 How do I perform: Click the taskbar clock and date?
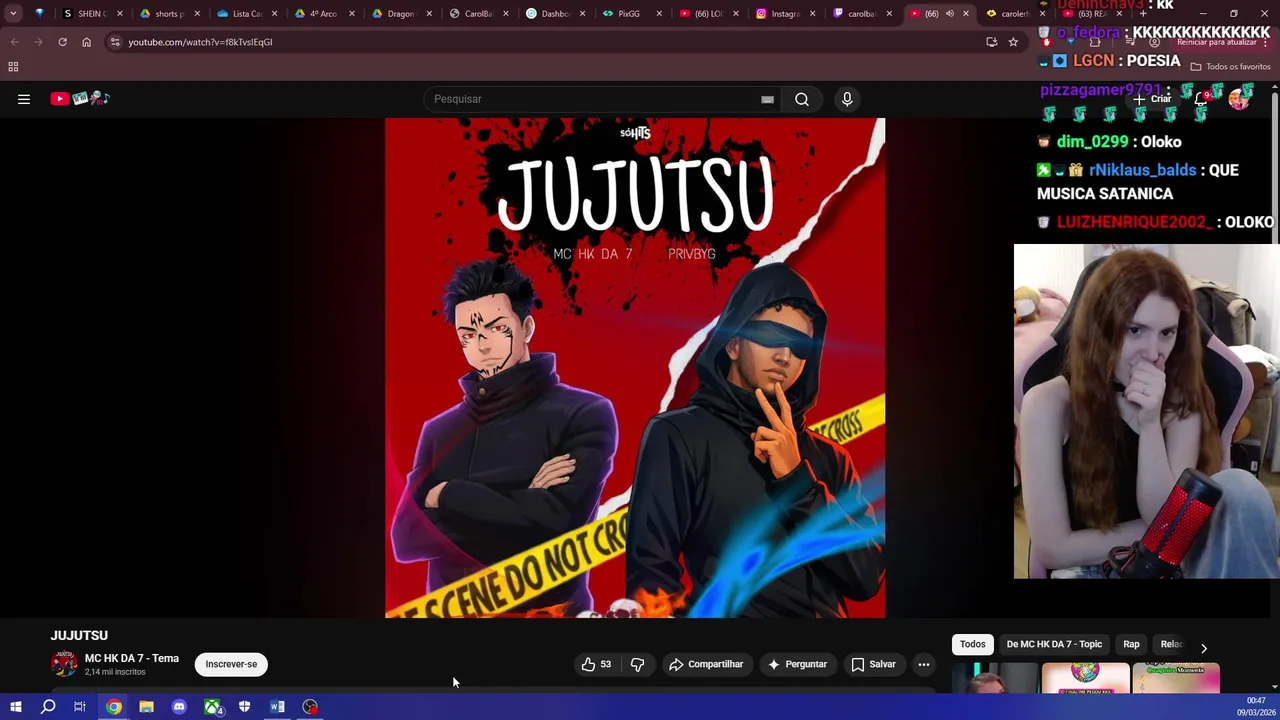click(x=1256, y=707)
